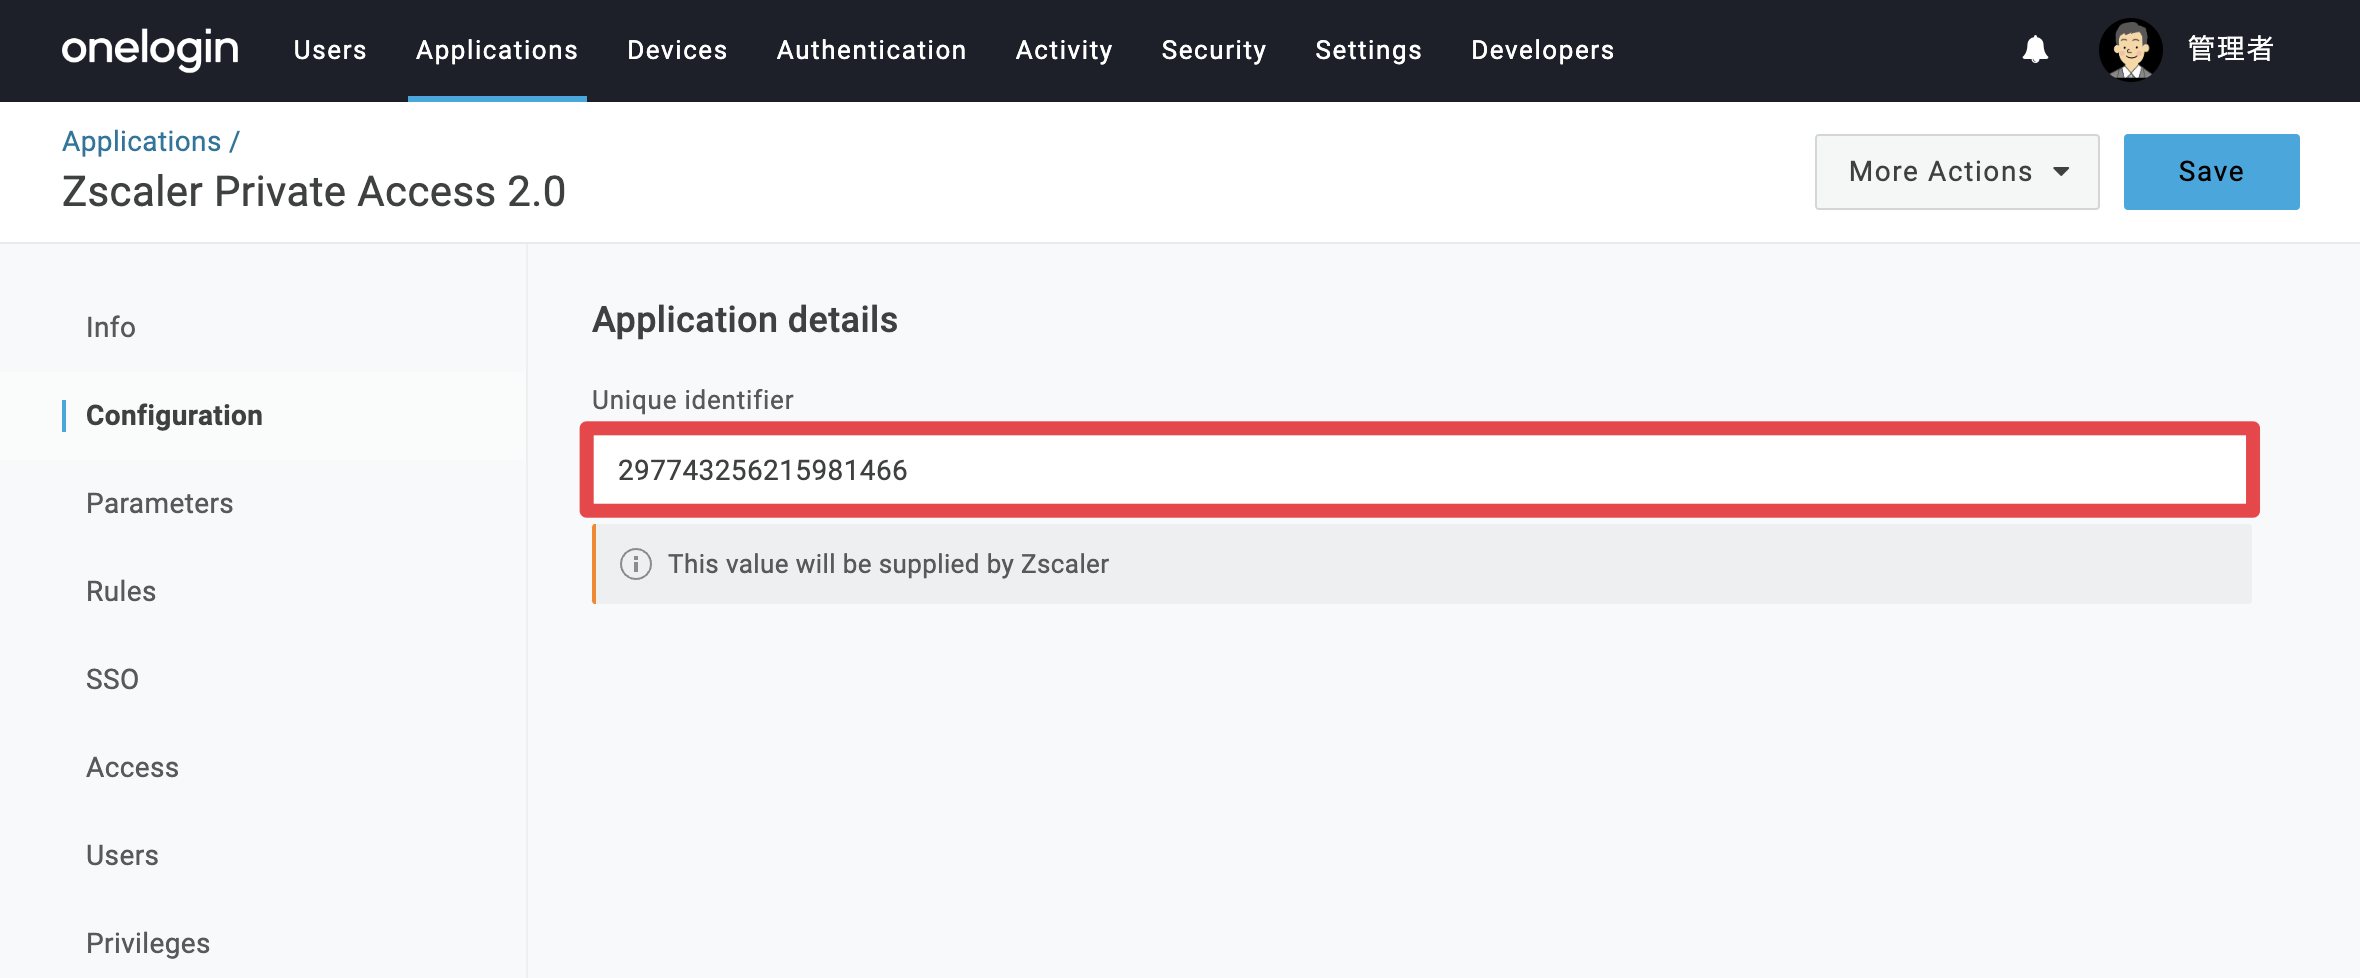2360x978 pixels.
Task: Switch to the Info sidebar tab
Action: (x=110, y=327)
